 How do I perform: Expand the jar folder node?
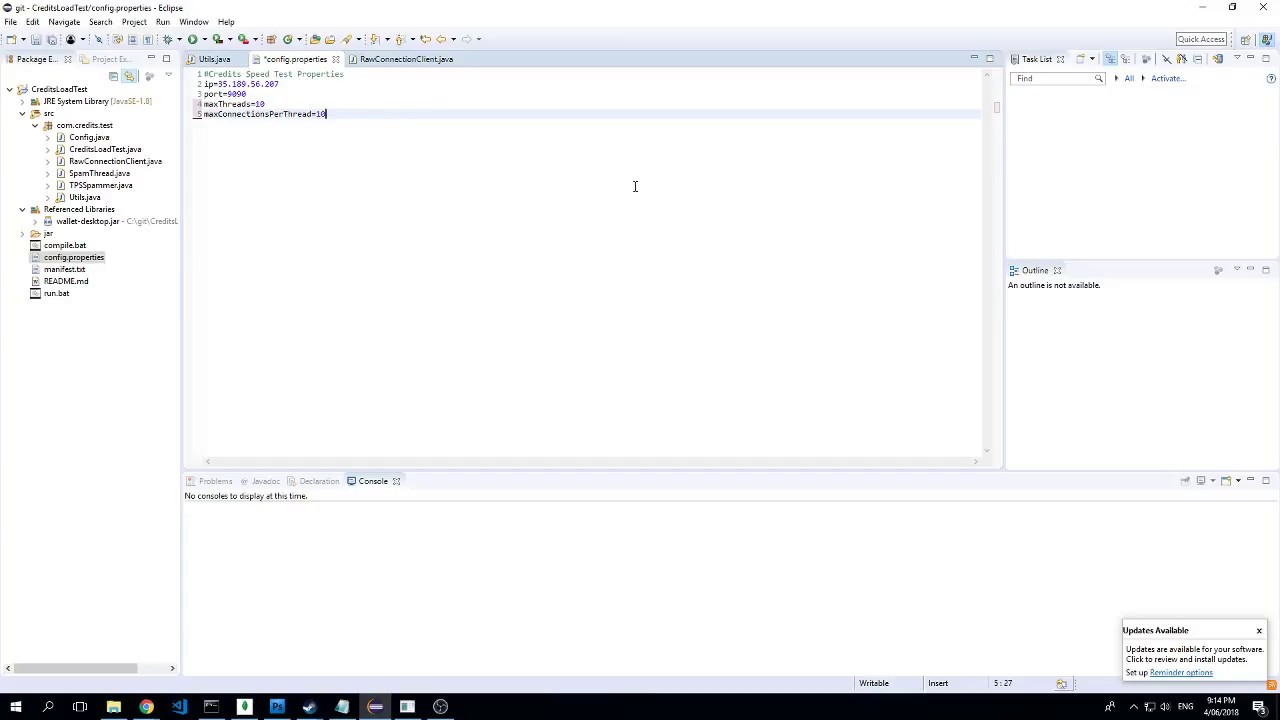[22, 233]
